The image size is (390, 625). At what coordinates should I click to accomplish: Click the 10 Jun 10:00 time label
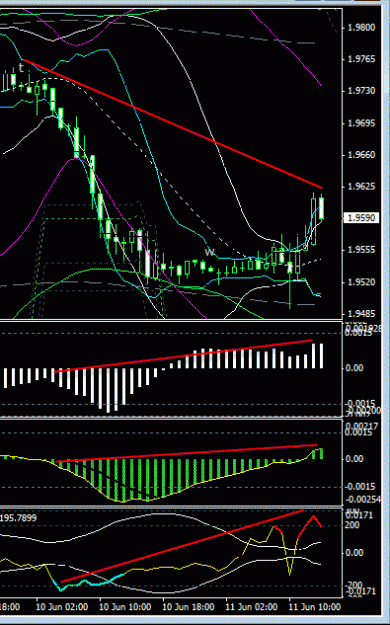click(125, 607)
